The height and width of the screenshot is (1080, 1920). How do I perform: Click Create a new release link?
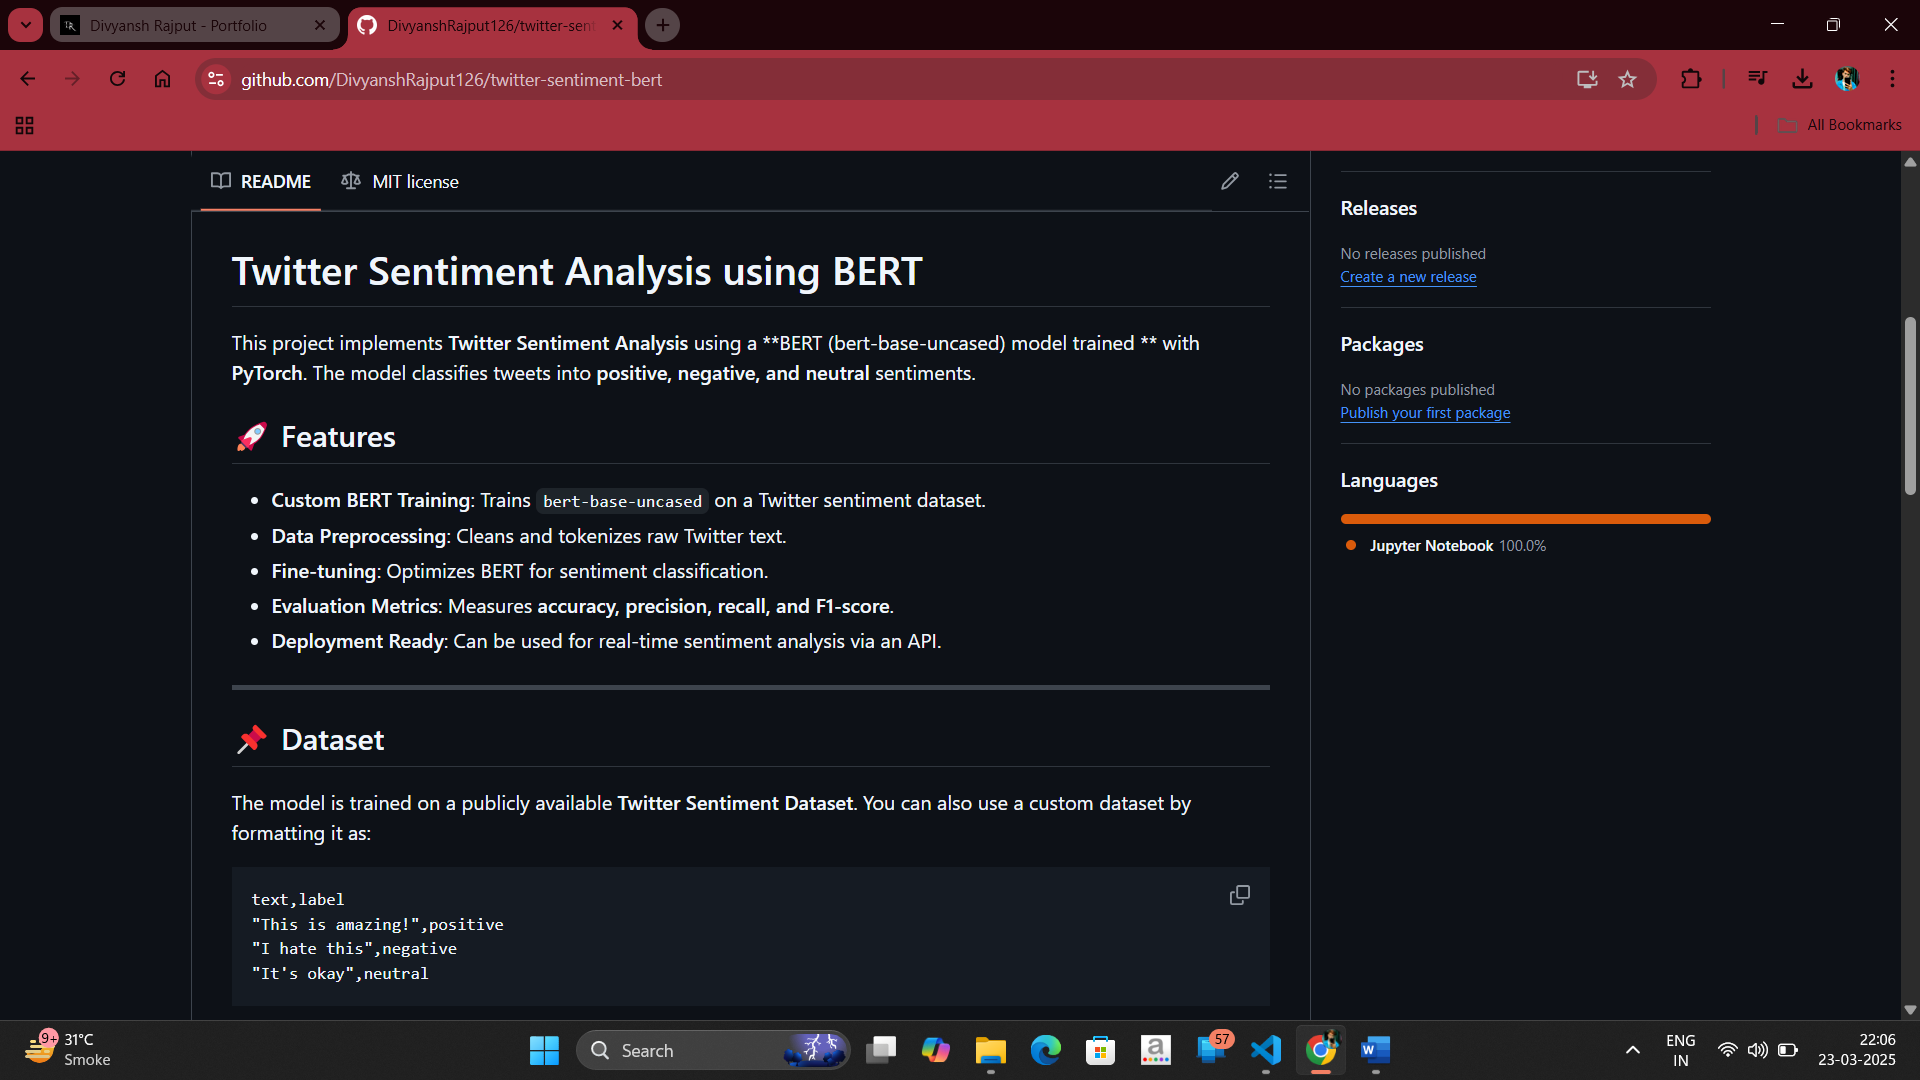coord(1408,277)
